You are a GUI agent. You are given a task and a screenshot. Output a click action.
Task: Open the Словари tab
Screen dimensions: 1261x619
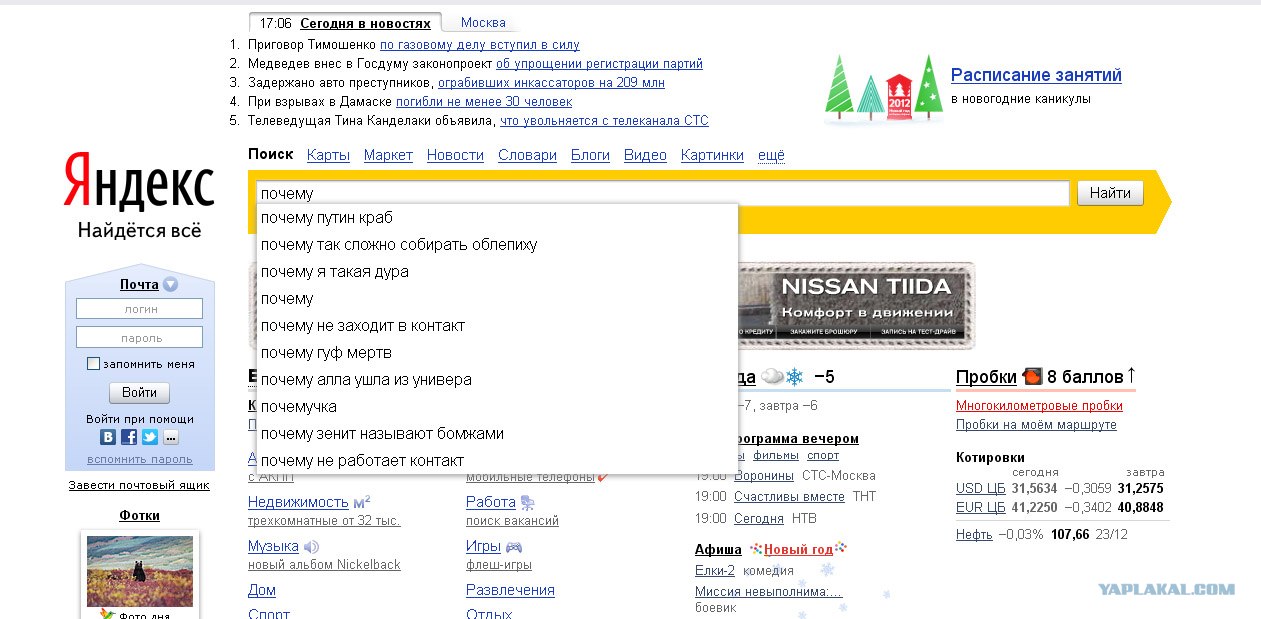point(527,155)
